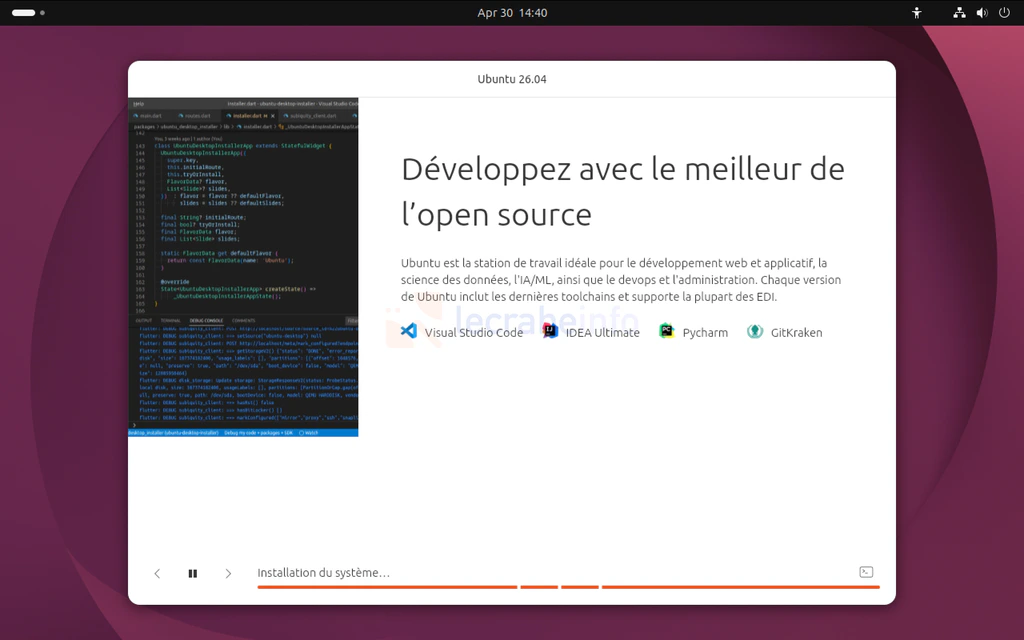Advance to the next slide
The image size is (1024, 640).
[228, 573]
